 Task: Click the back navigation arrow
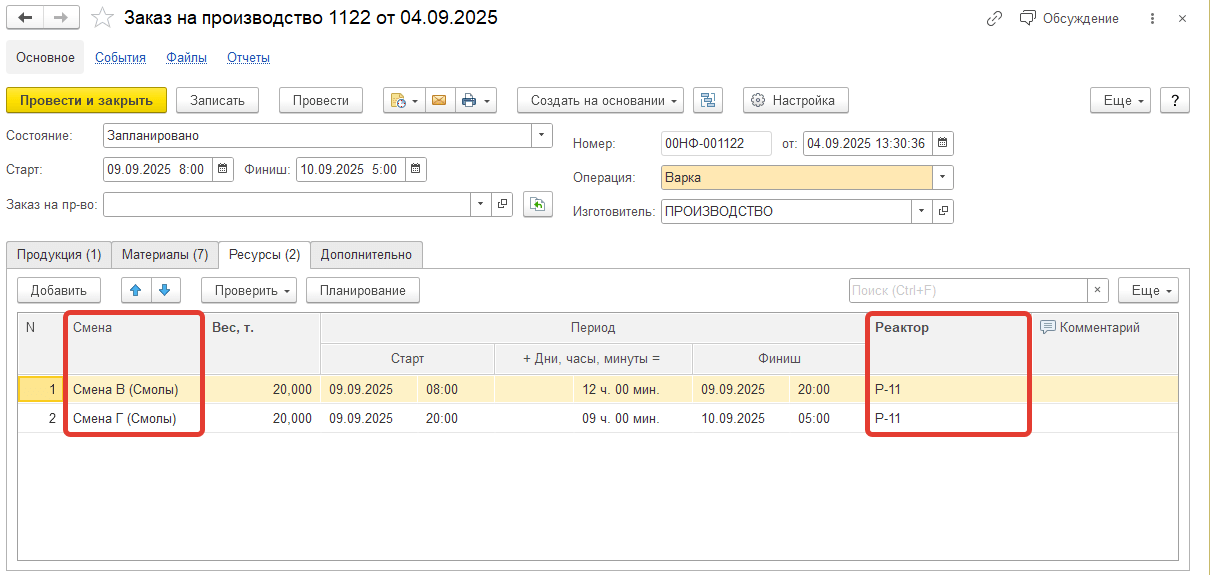(x=25, y=18)
